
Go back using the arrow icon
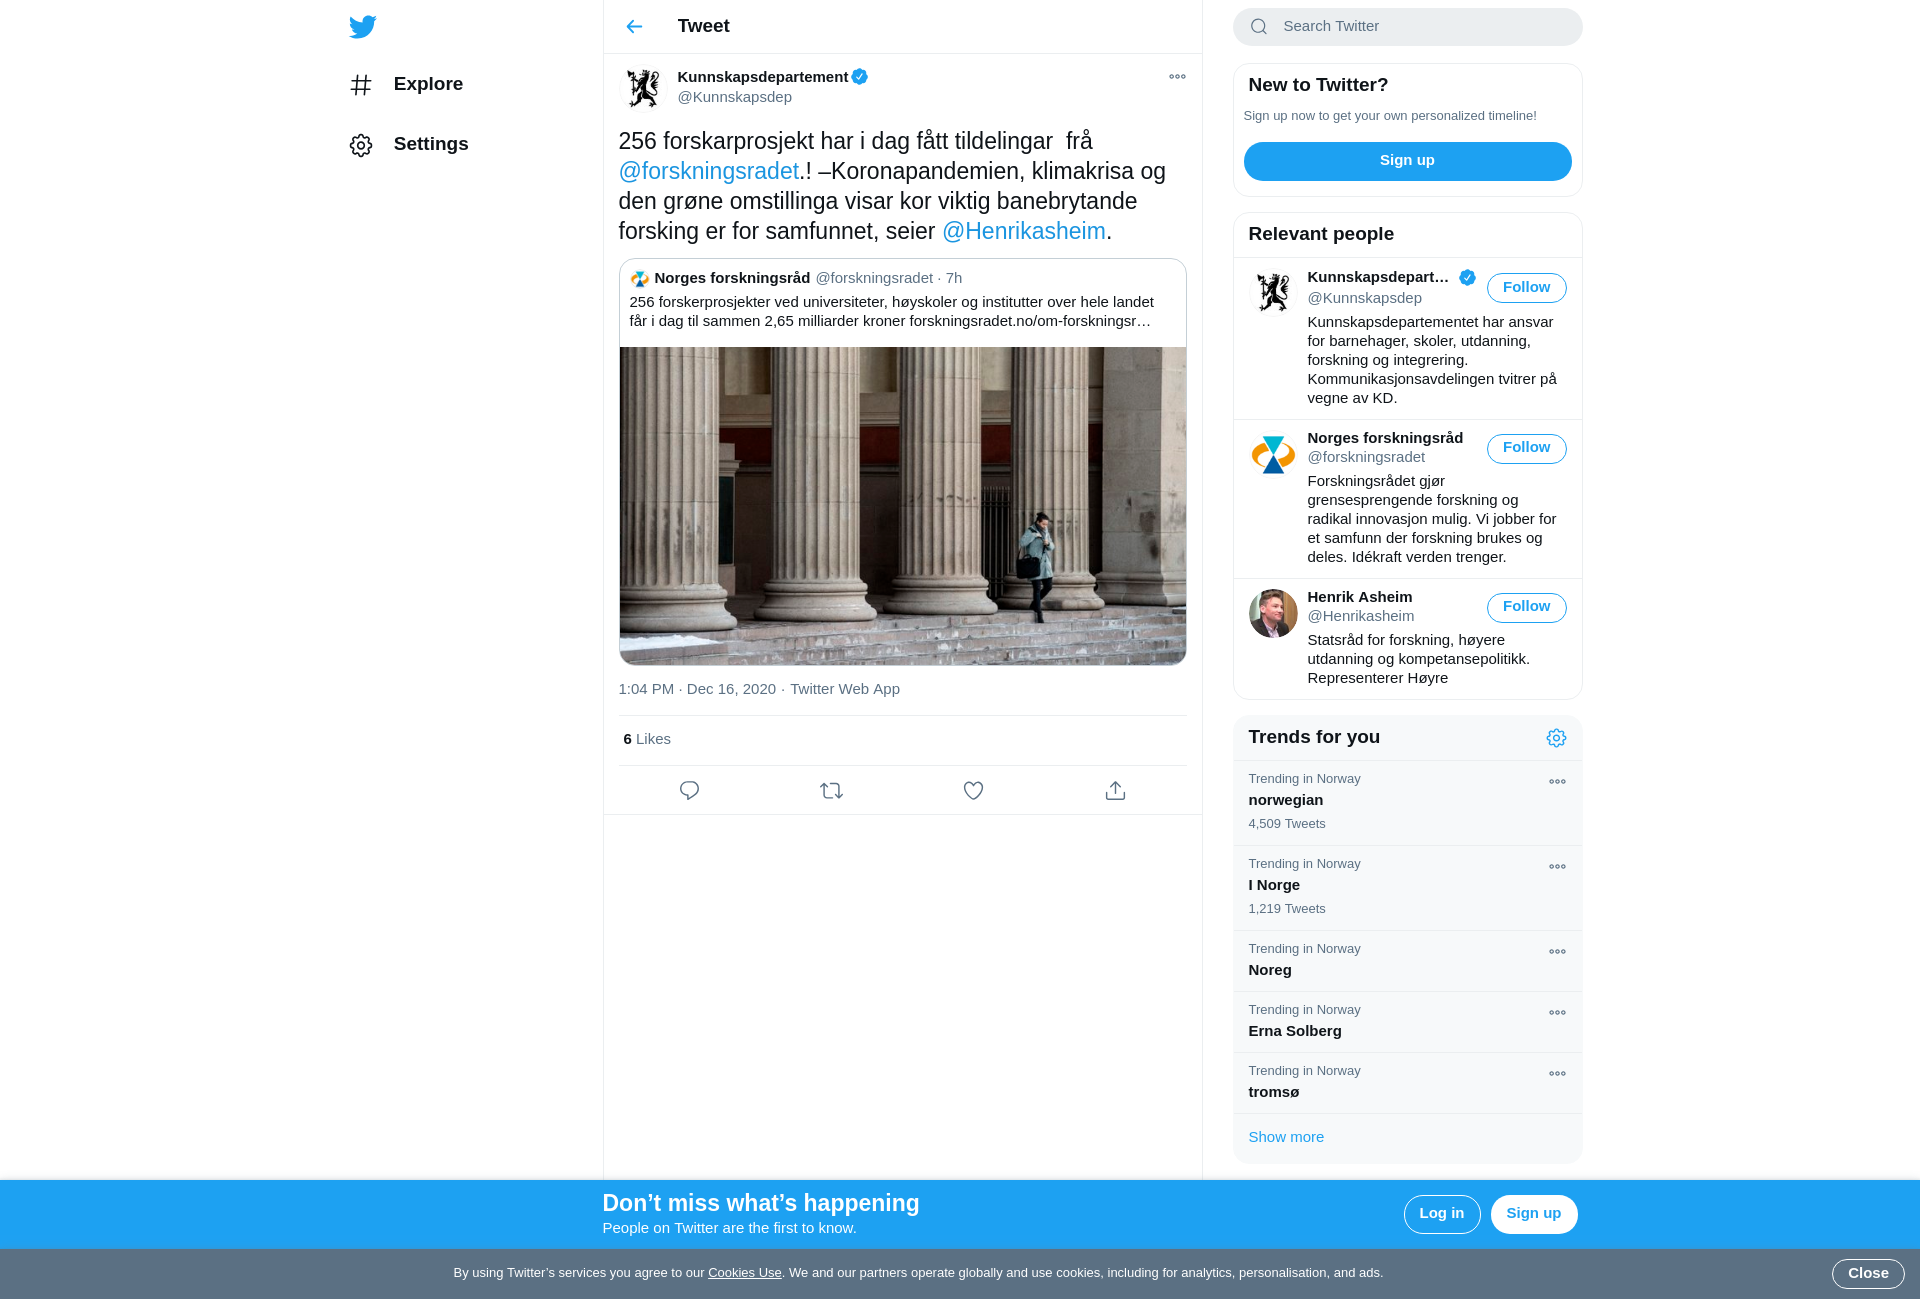point(634,27)
